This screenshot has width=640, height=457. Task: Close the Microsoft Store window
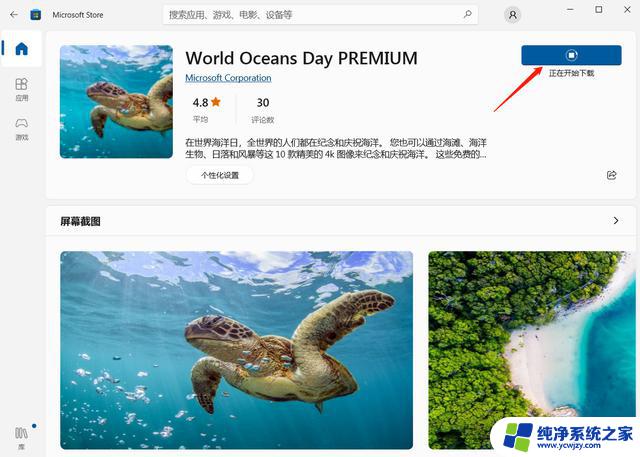click(627, 9)
